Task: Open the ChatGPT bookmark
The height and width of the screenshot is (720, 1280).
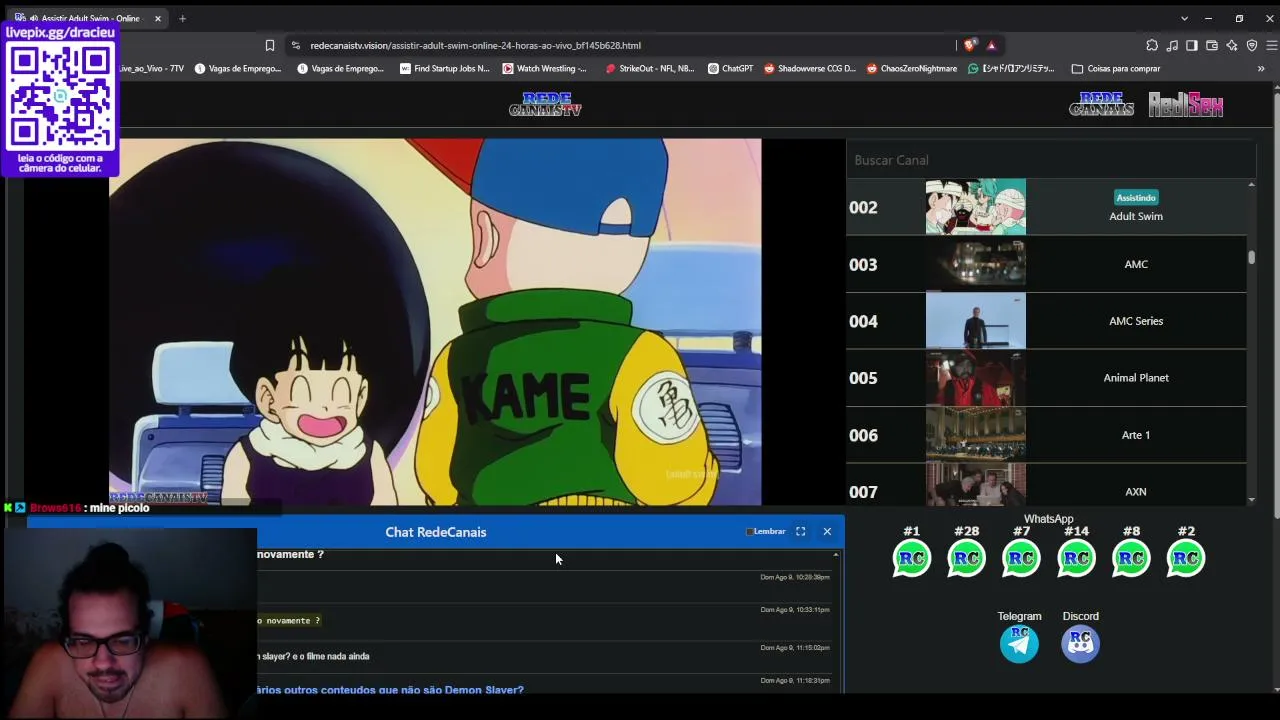Action: [x=730, y=69]
